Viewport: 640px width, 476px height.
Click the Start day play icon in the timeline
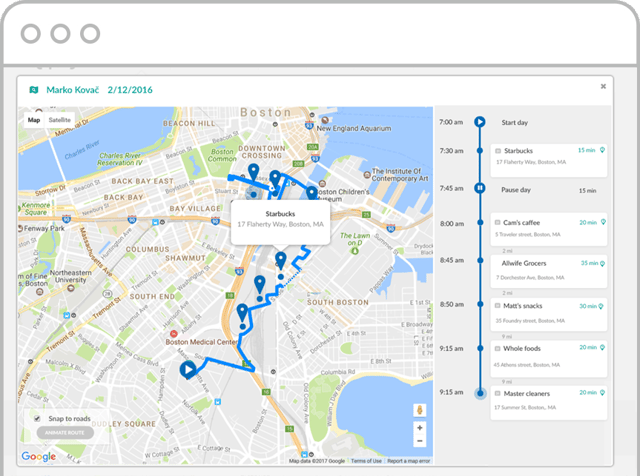coord(480,122)
